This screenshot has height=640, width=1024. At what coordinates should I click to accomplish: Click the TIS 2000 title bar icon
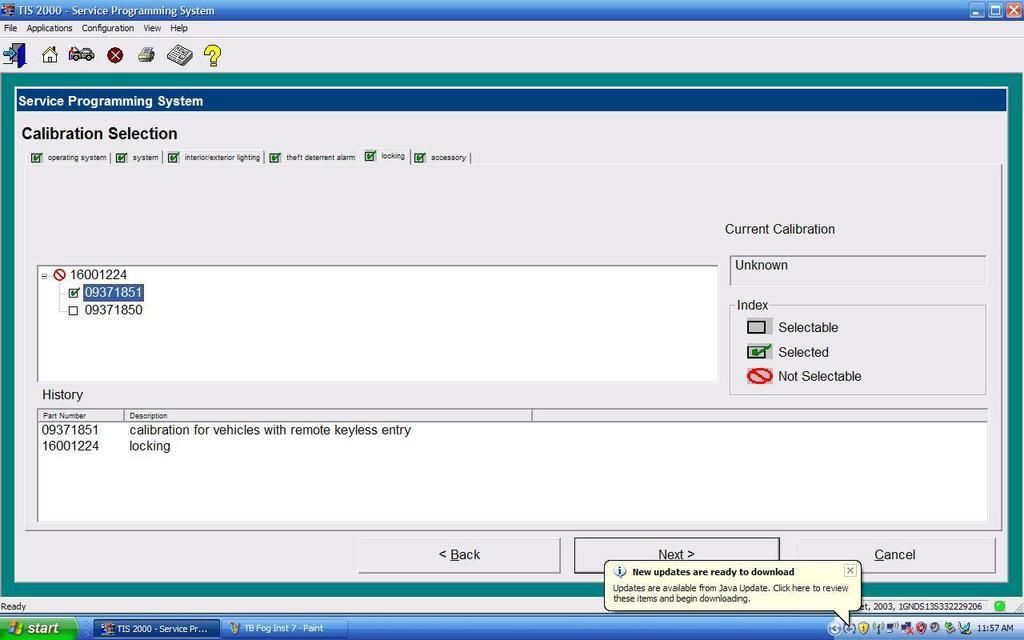(8, 10)
